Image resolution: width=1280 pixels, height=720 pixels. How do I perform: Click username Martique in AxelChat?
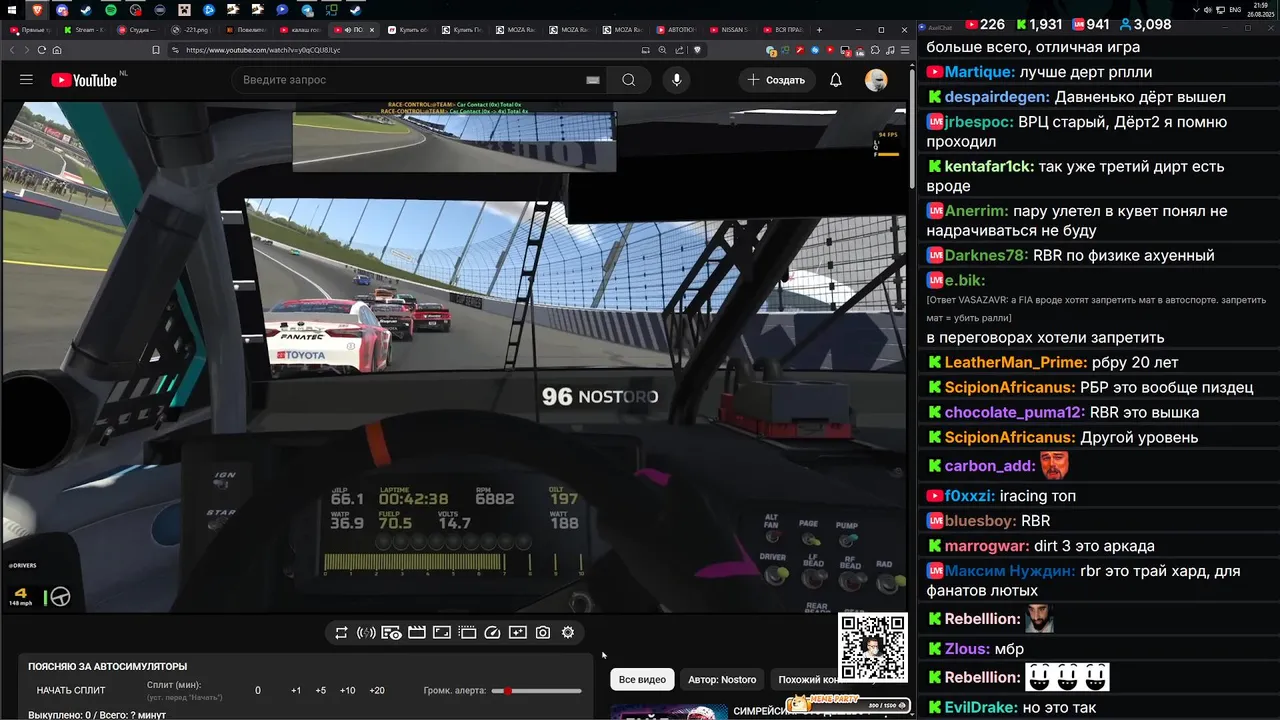[980, 72]
